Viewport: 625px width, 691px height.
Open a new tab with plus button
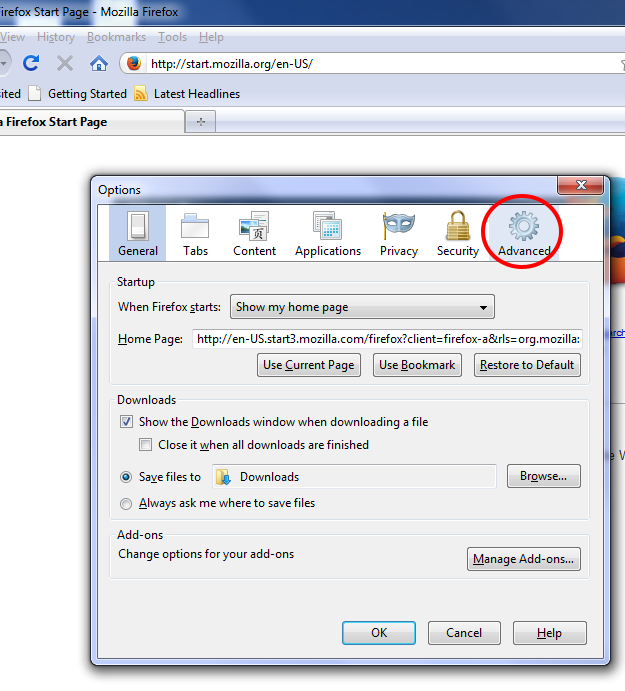point(201,122)
